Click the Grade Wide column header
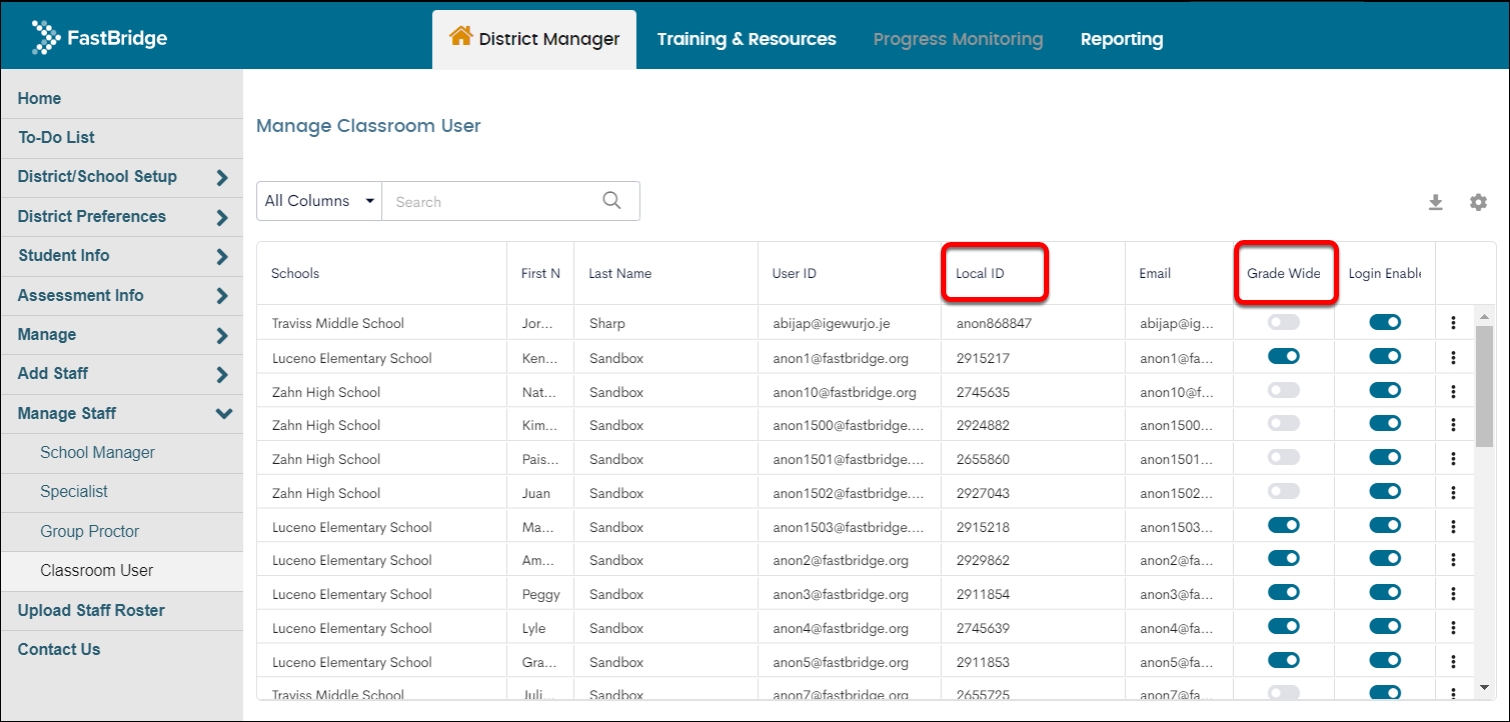This screenshot has width=1510, height=722. pyautogui.click(x=1284, y=273)
